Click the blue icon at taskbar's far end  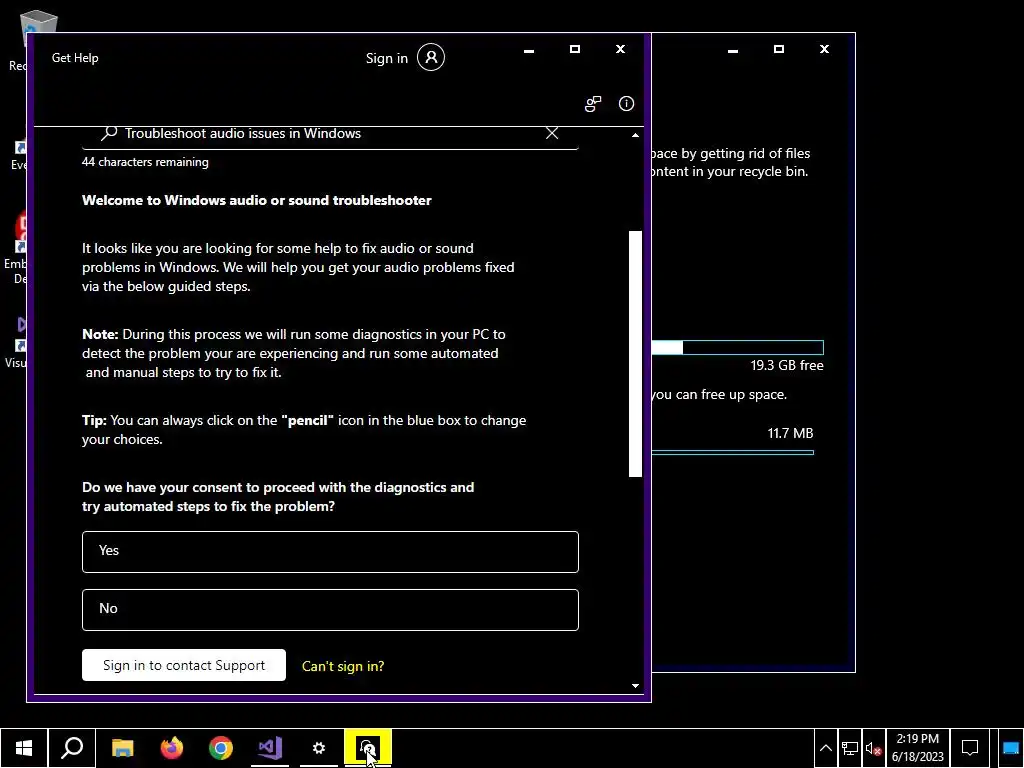pos(1010,748)
